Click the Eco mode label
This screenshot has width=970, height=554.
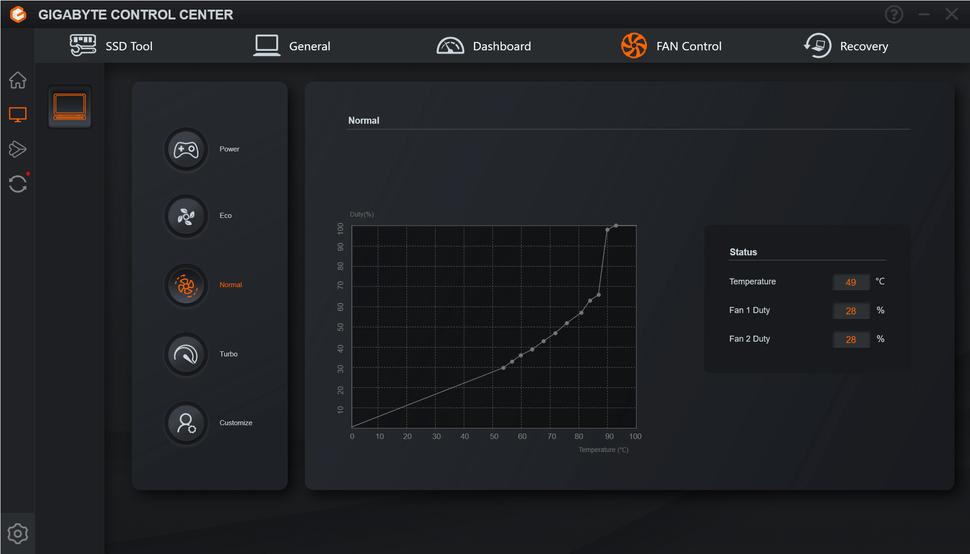click(x=225, y=216)
